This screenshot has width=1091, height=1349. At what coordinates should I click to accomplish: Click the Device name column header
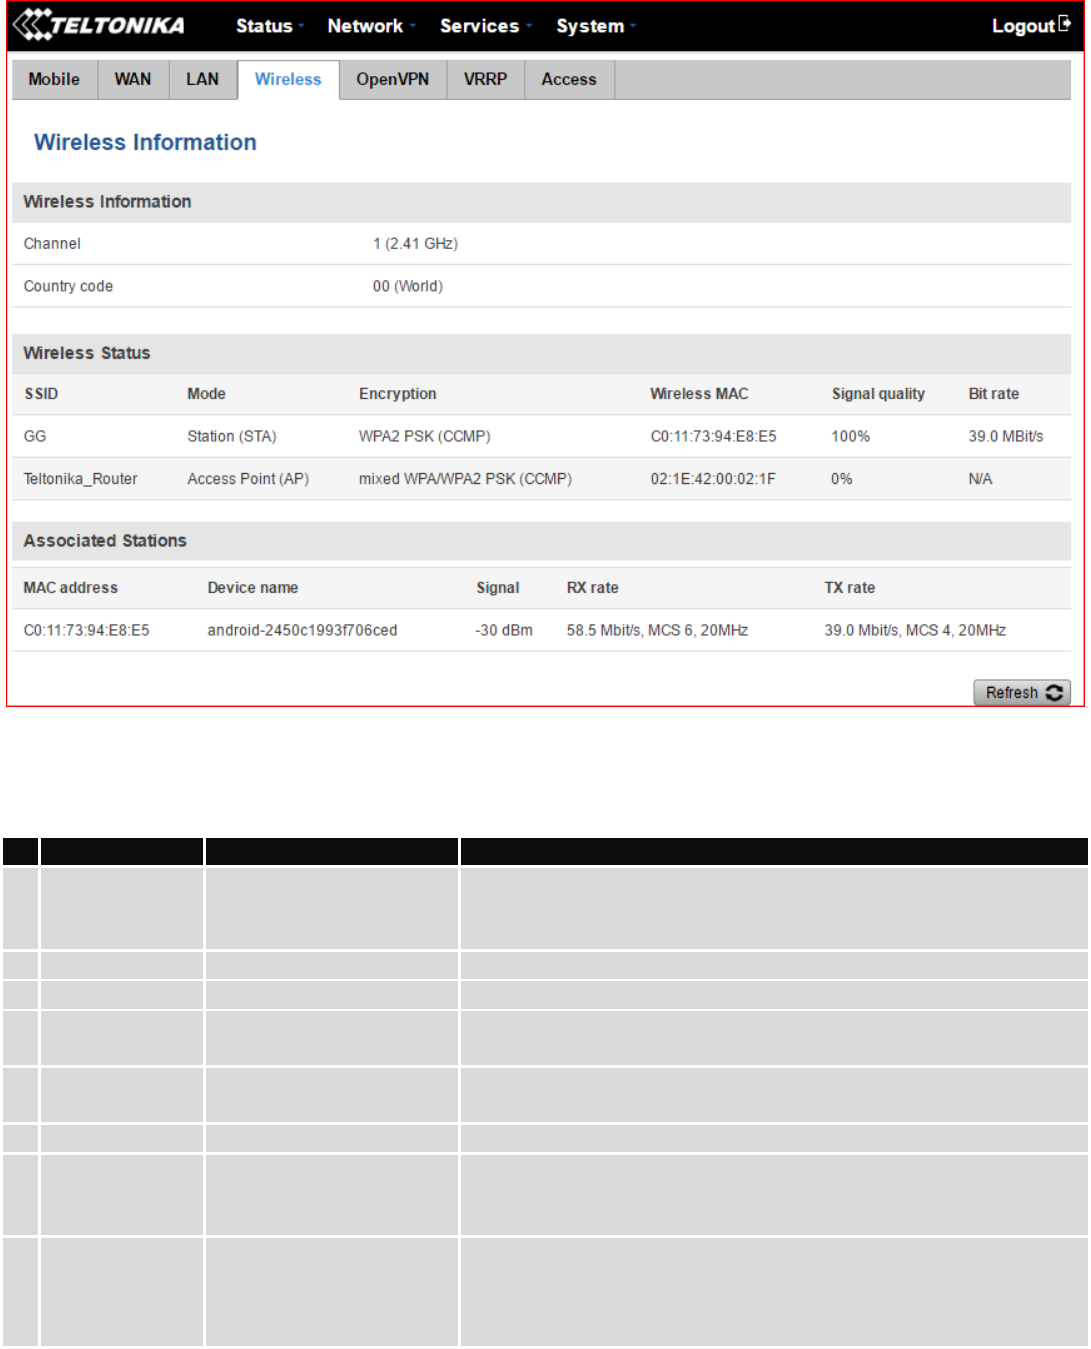click(x=253, y=588)
